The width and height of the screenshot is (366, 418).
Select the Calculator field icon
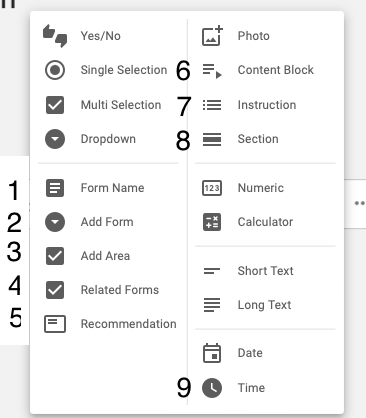pyautogui.click(x=212, y=222)
